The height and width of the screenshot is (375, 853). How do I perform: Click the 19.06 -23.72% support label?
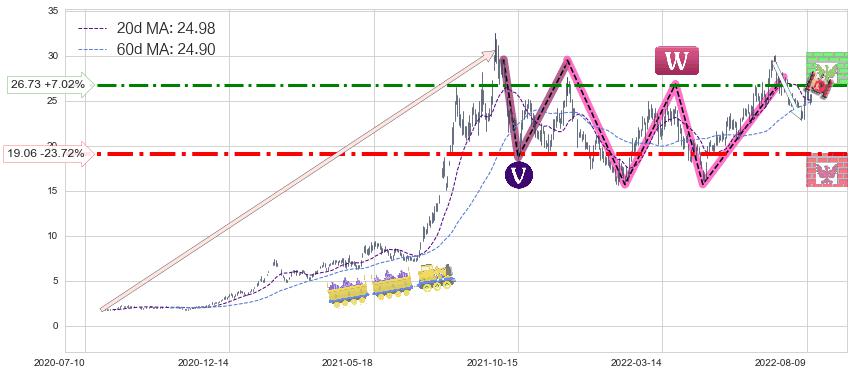coord(46,154)
